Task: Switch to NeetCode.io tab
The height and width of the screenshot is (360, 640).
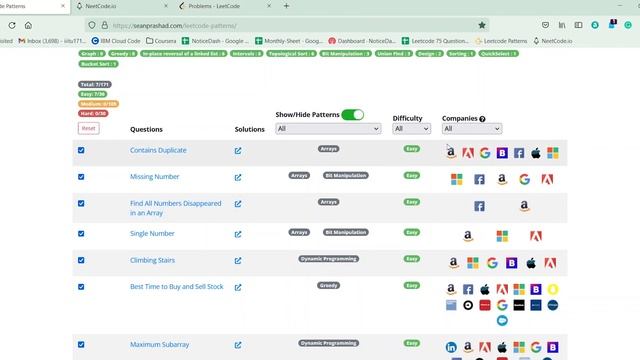Action: click(121, 6)
